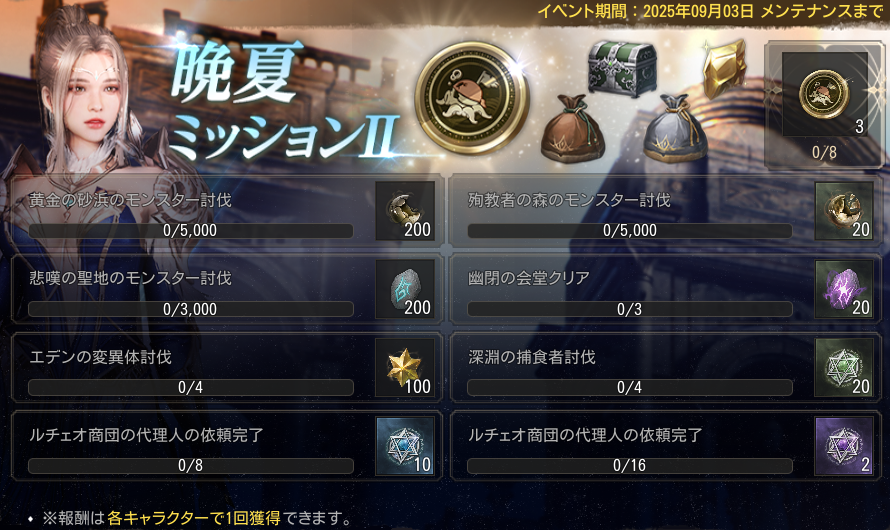Click the 黄金の砂浜のモンスター討伐 progress bar

(191, 230)
